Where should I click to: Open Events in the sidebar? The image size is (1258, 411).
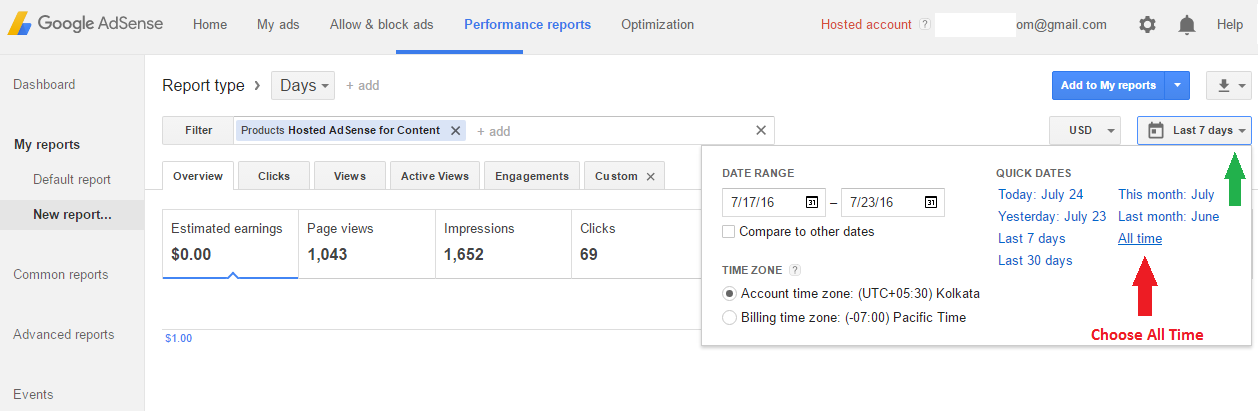click(x=33, y=395)
